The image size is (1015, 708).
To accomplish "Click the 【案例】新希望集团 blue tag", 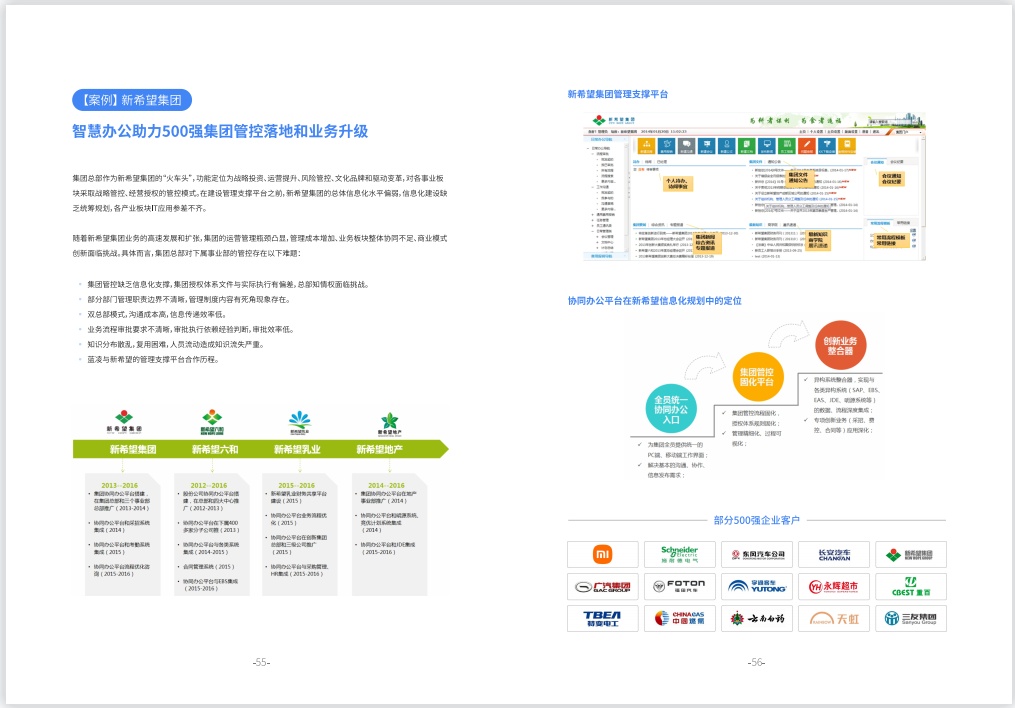I will coord(132,100).
